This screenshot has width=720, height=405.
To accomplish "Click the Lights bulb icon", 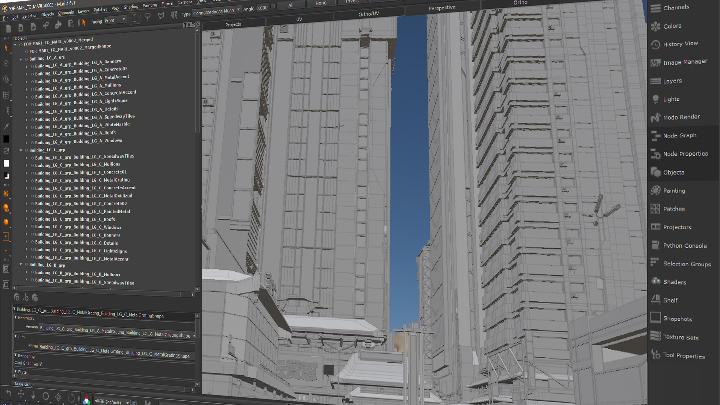I will 653,99.
